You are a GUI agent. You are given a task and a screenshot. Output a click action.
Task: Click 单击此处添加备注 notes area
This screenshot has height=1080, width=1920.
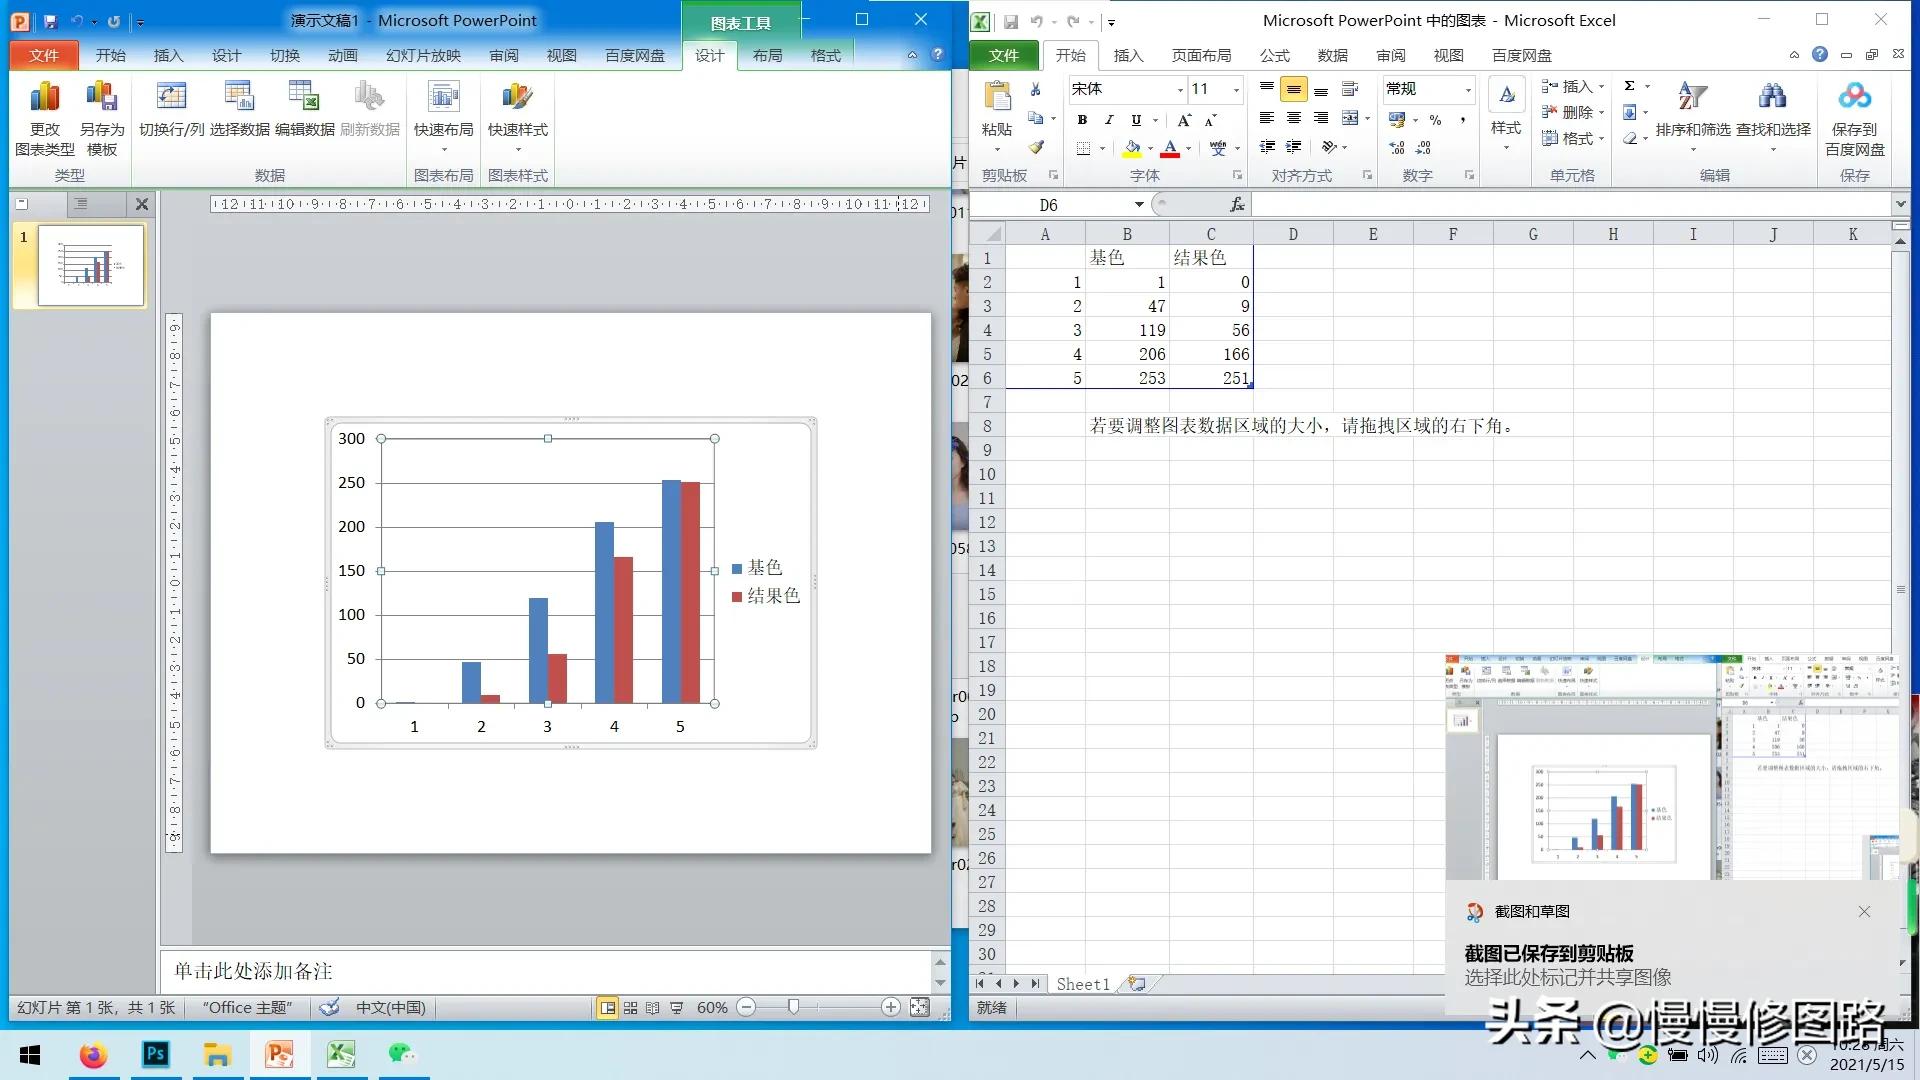click(x=546, y=971)
